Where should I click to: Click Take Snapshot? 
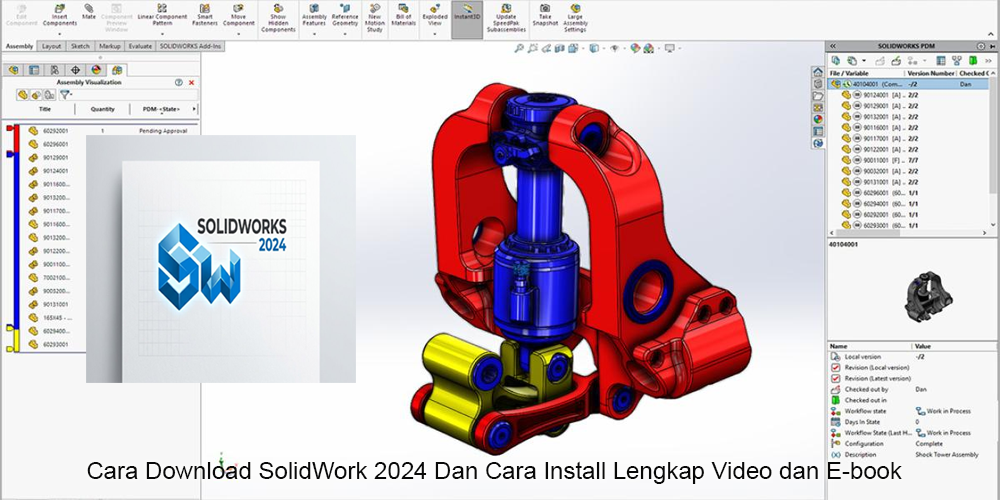point(545,15)
